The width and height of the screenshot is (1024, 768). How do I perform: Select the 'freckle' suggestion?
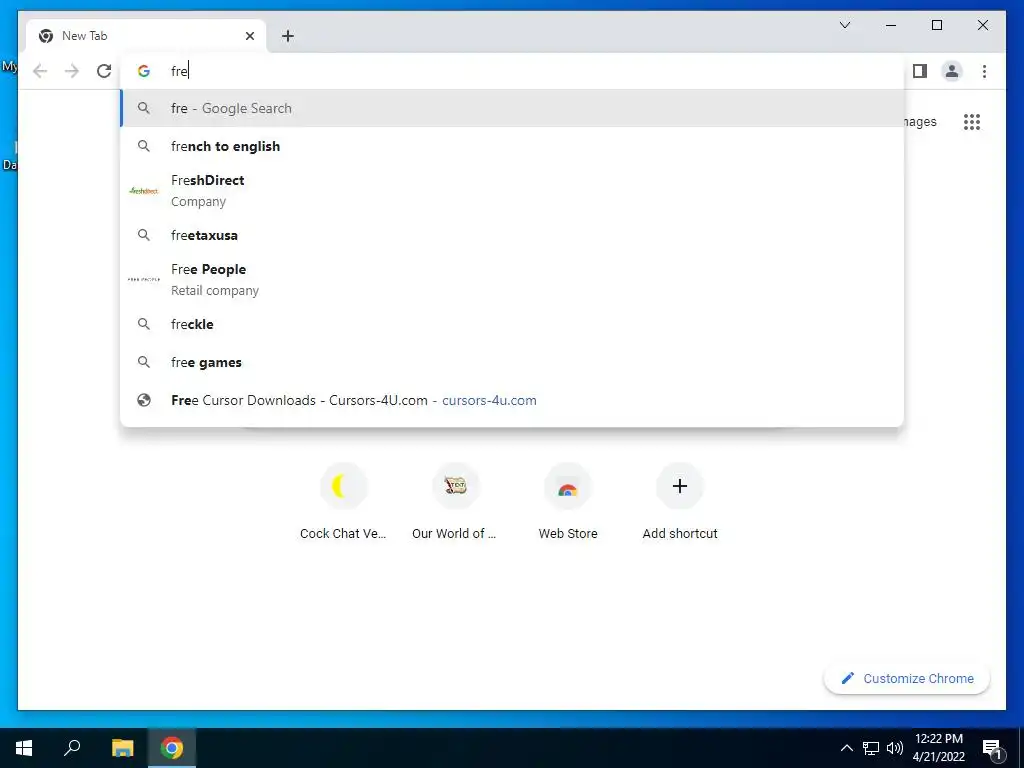point(512,324)
